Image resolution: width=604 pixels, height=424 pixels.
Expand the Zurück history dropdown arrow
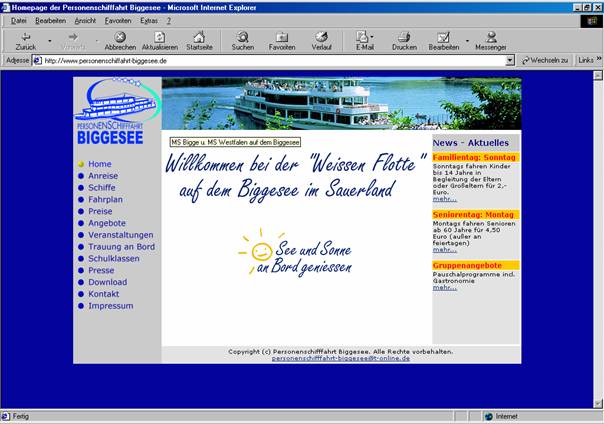pos(50,41)
